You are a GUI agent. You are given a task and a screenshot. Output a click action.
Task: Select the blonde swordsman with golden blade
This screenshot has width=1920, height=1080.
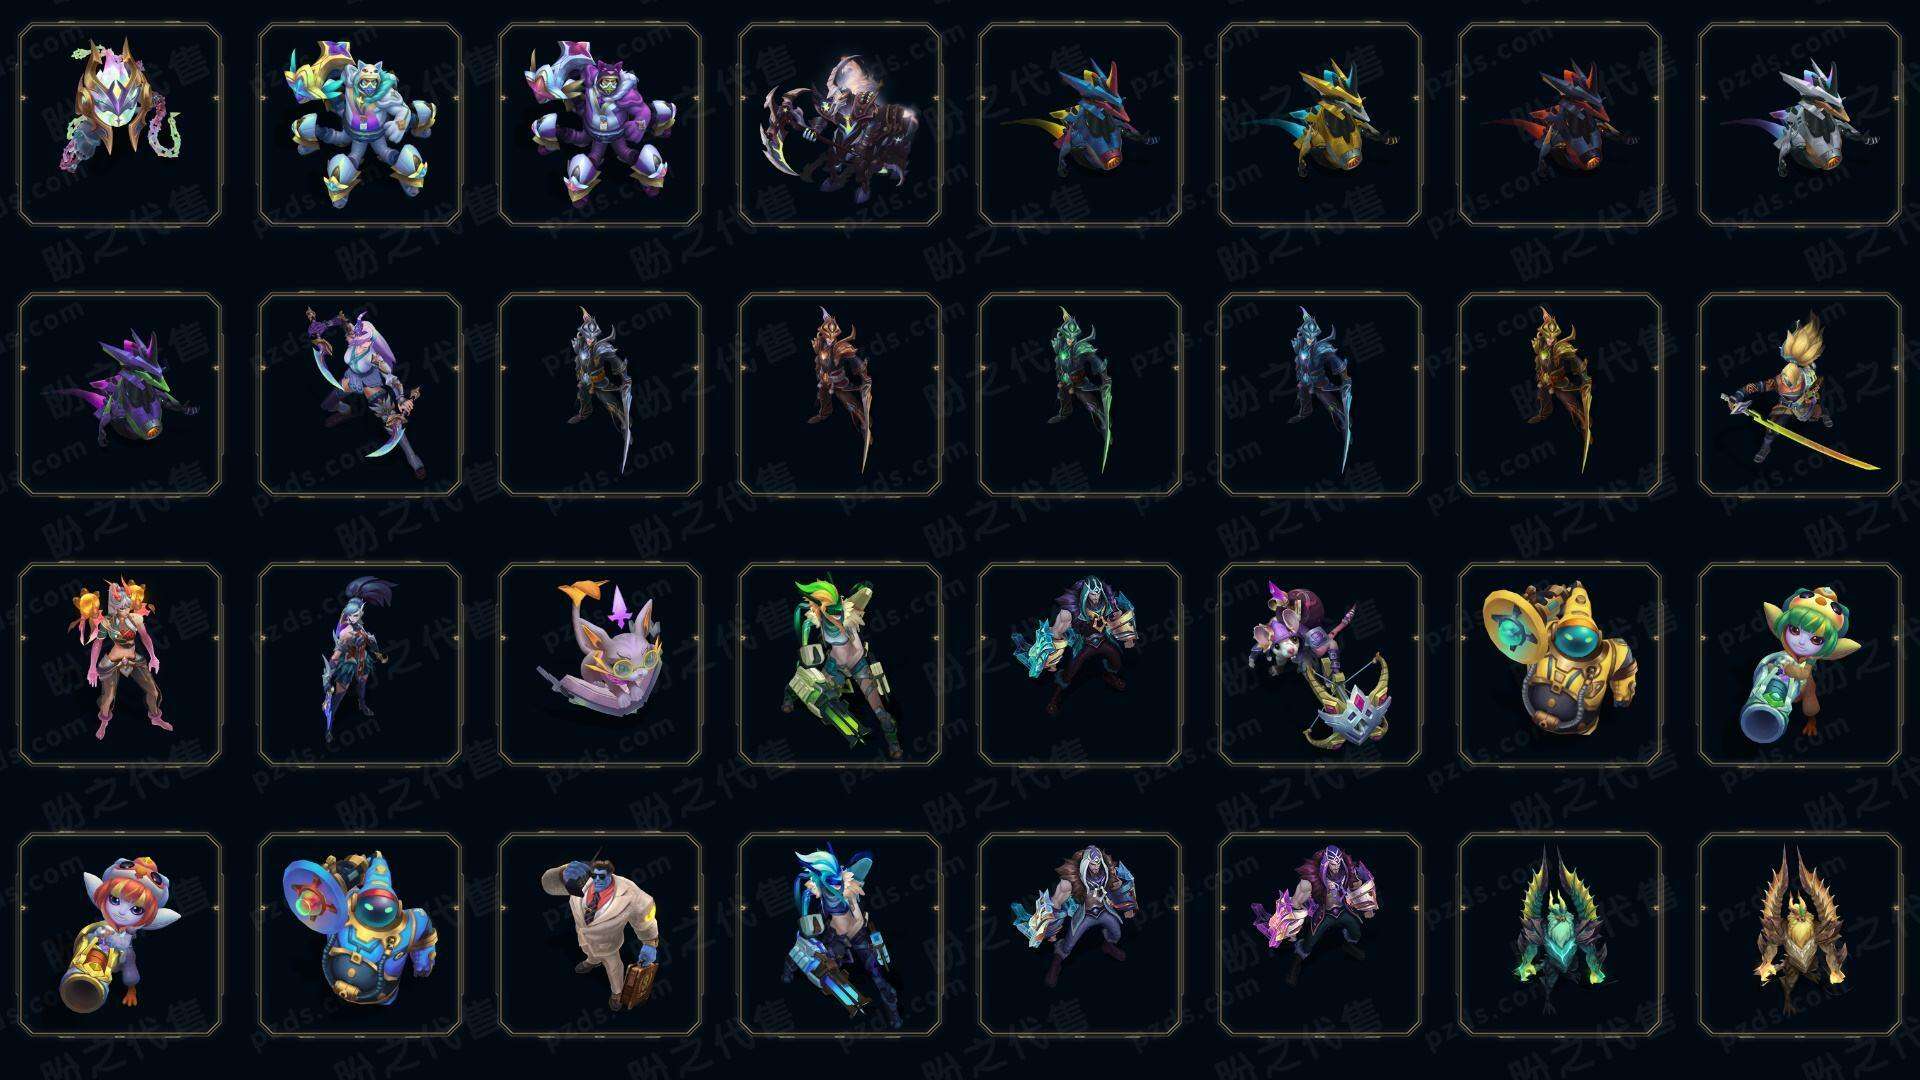click(x=1800, y=395)
